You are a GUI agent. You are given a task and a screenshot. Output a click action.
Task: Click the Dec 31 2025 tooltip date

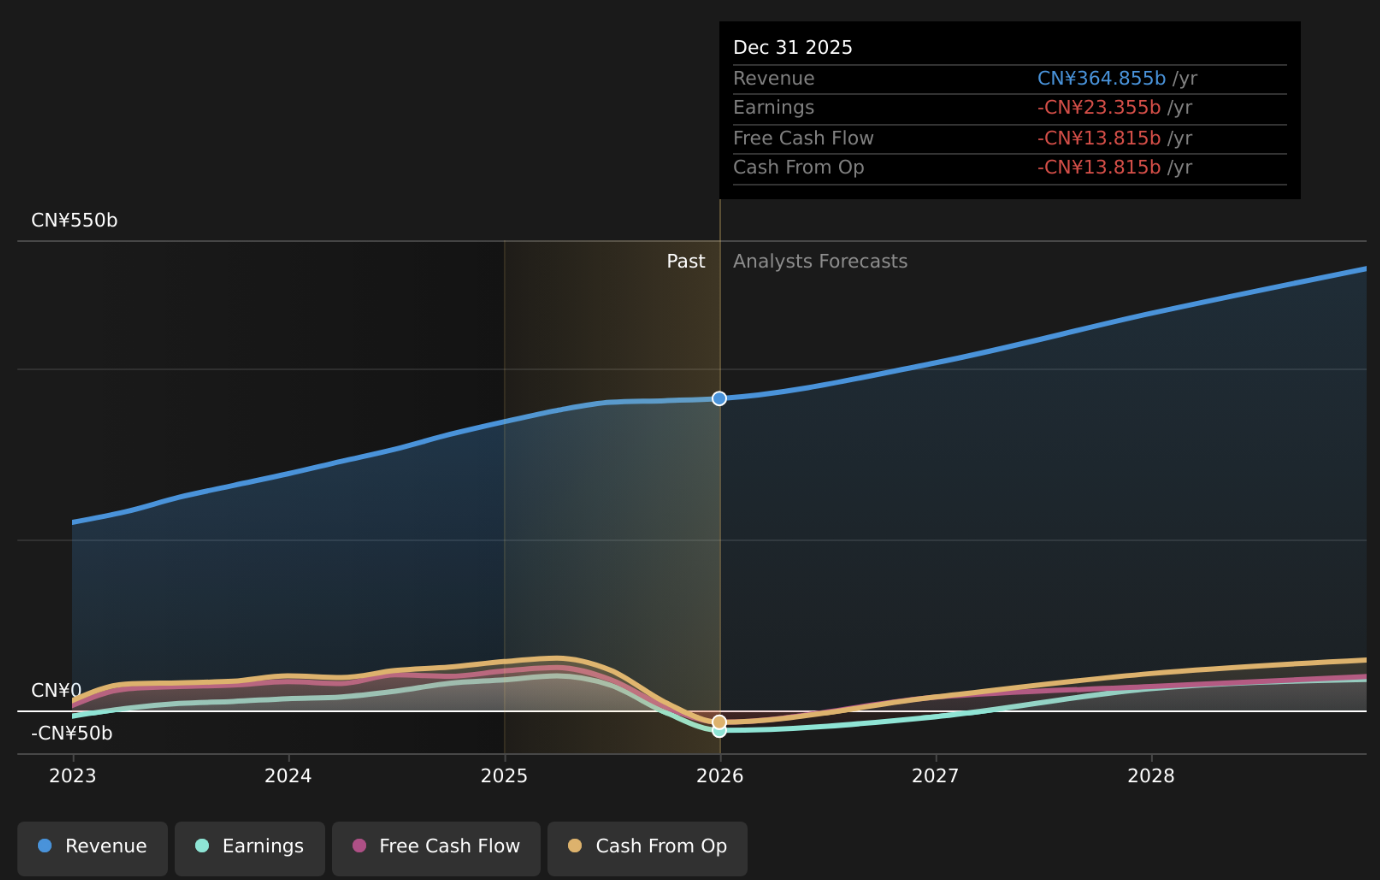pyautogui.click(x=793, y=48)
